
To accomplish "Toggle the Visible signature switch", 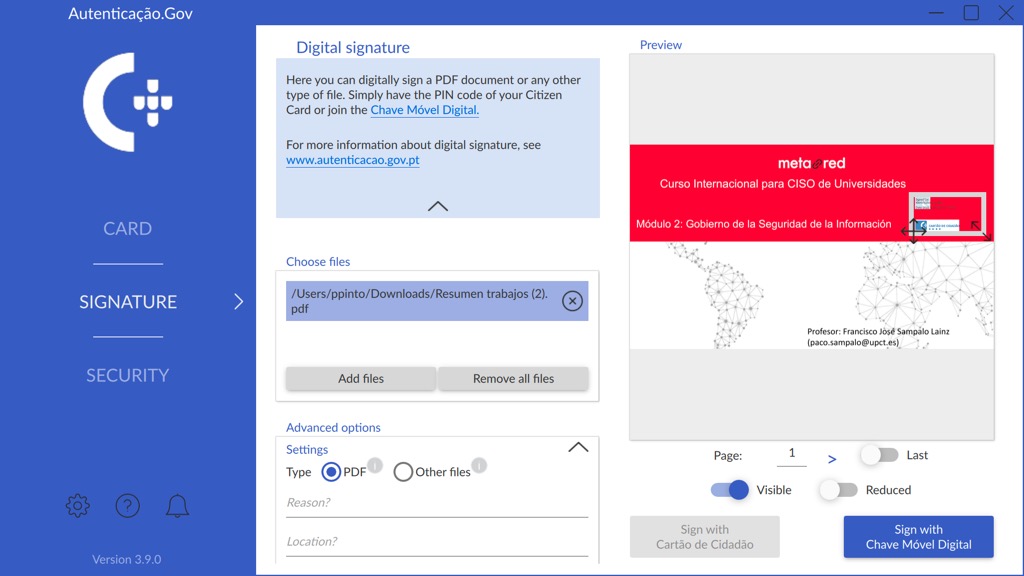I will pyautogui.click(x=730, y=490).
